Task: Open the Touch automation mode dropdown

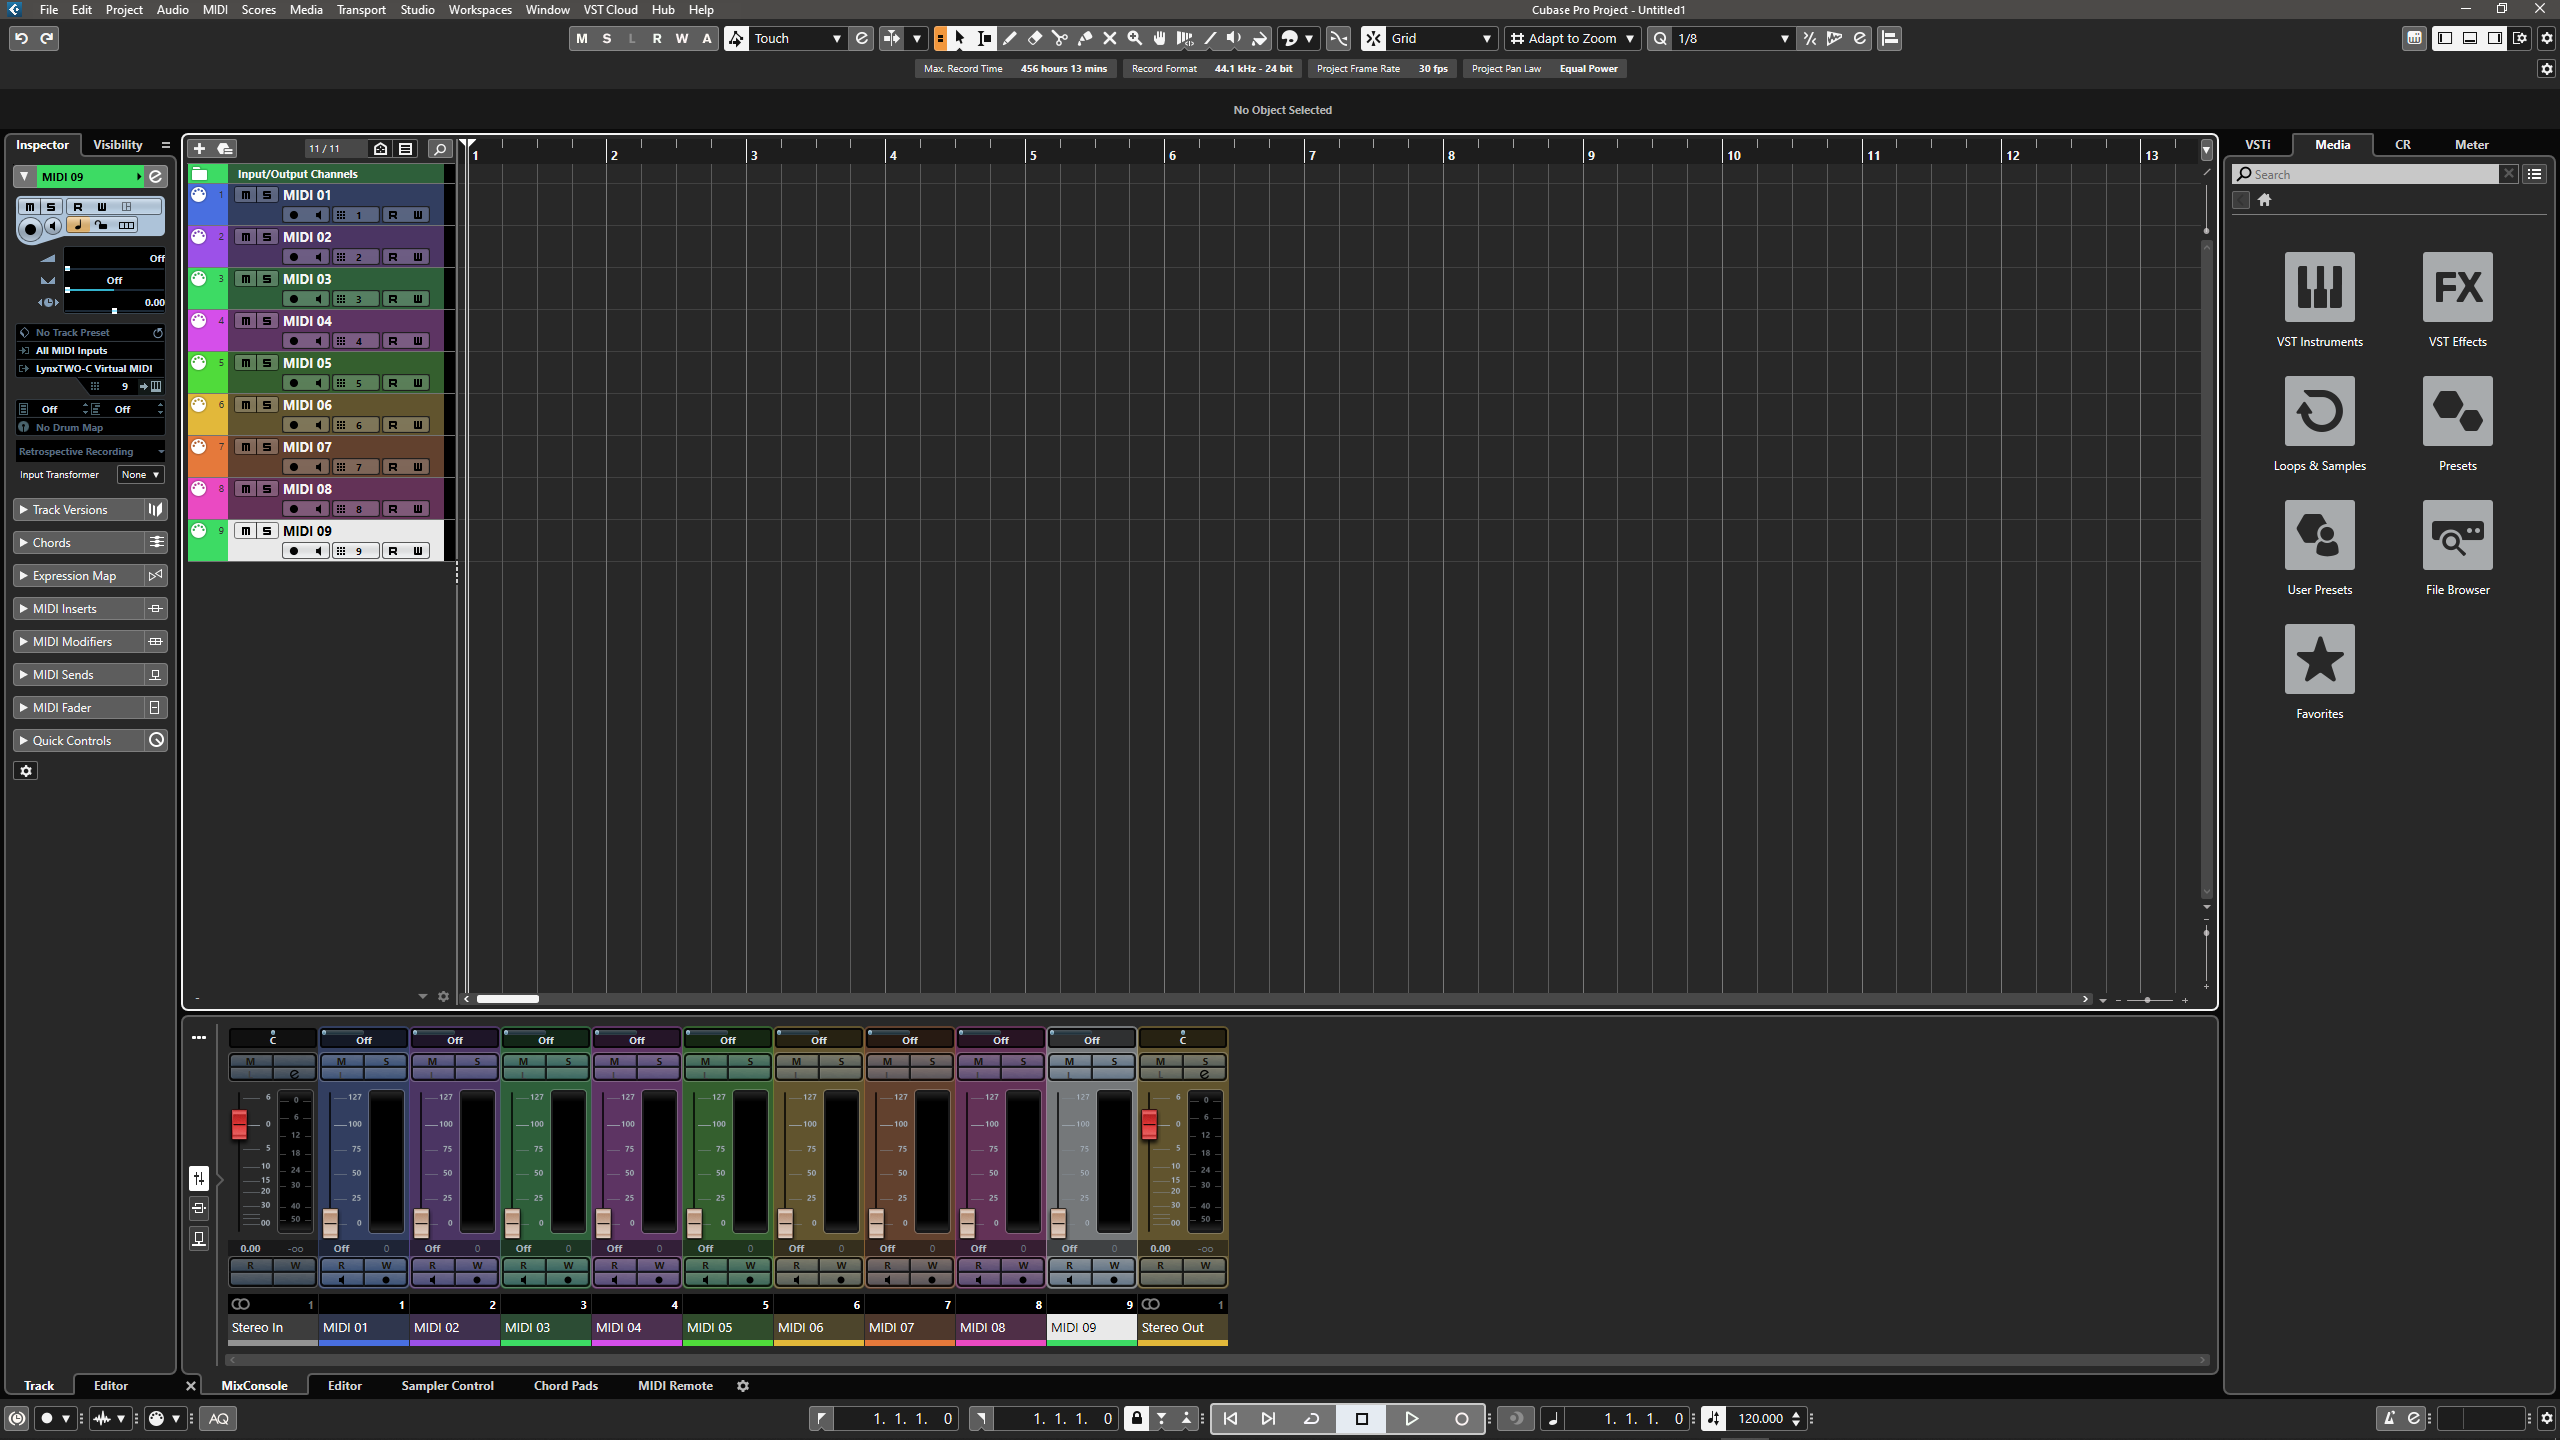Action: point(797,38)
